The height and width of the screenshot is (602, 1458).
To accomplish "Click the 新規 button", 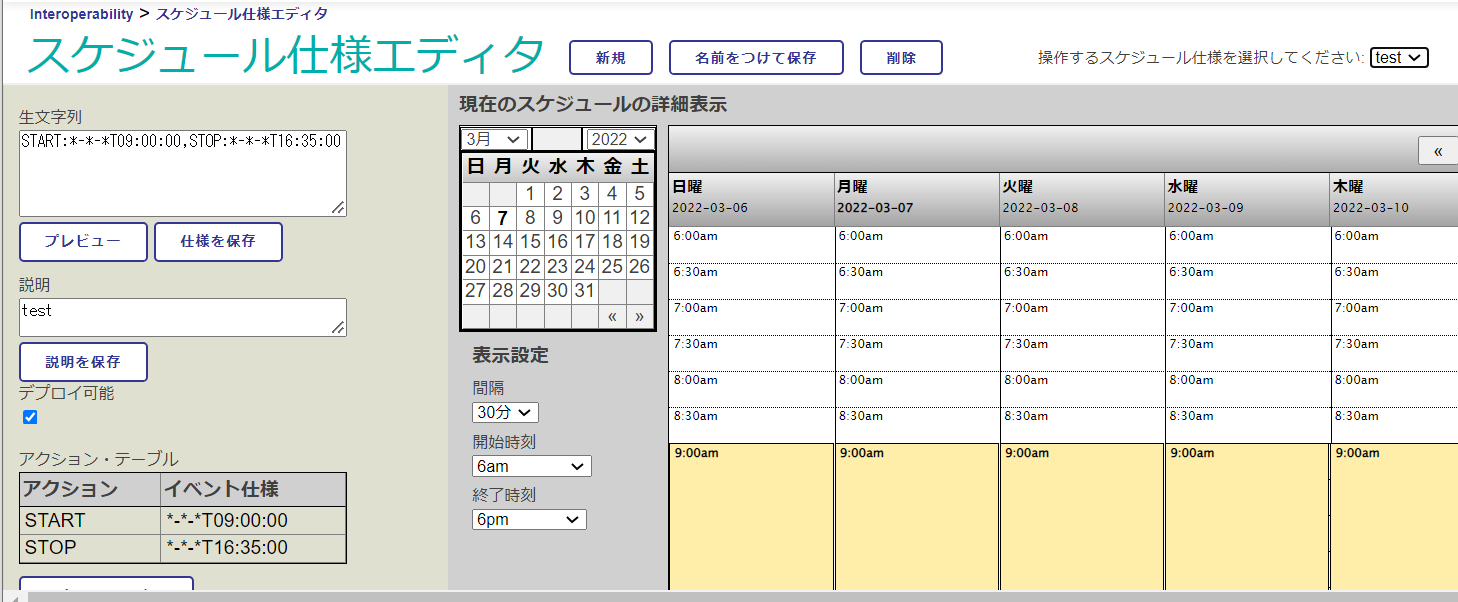I will pyautogui.click(x=610, y=58).
